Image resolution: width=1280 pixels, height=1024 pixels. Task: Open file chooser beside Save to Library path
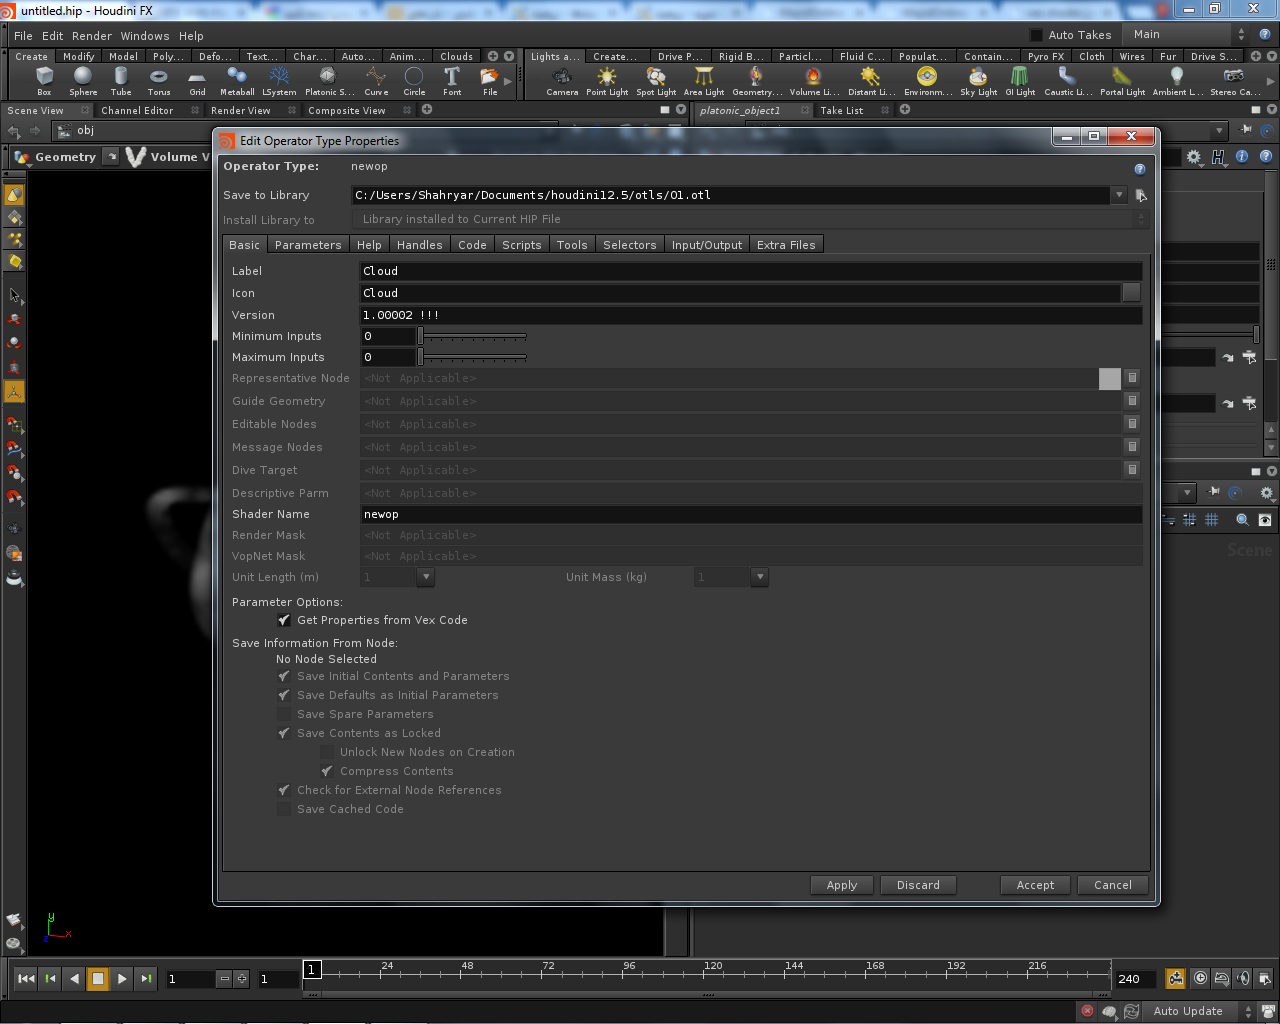pyautogui.click(x=1141, y=196)
